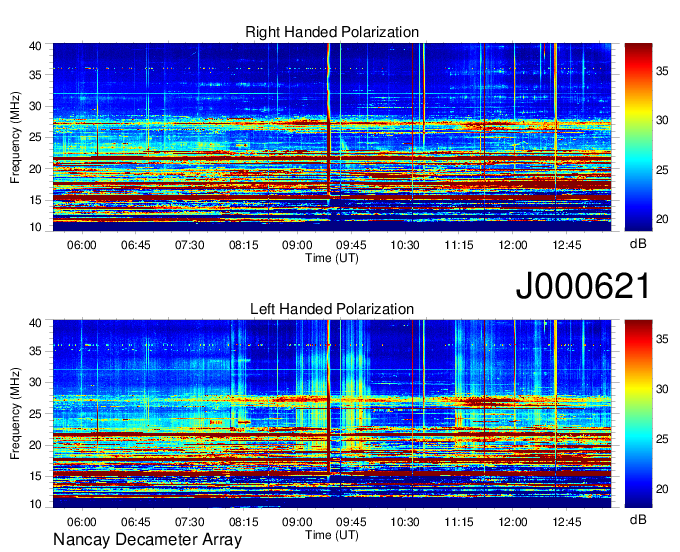Click the "Nancay Decameter Array" caption
680x552 pixels.
point(147,539)
